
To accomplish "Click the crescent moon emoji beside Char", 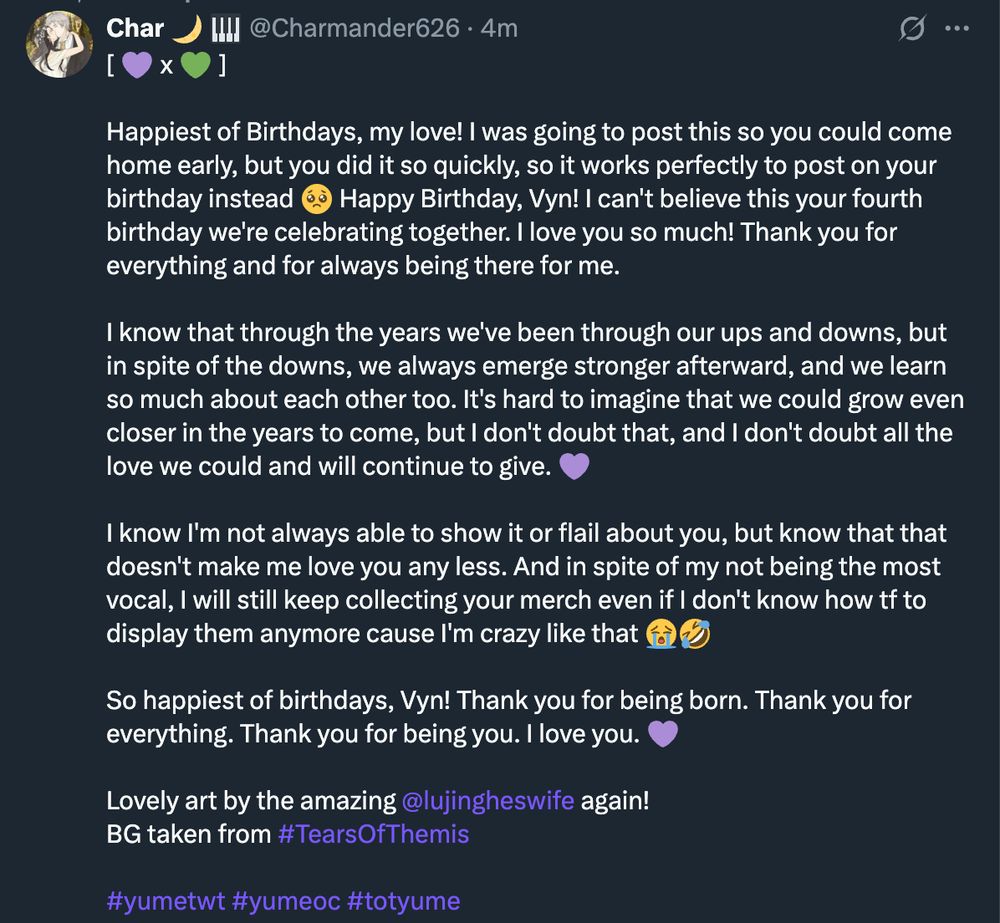I will 188,29.
